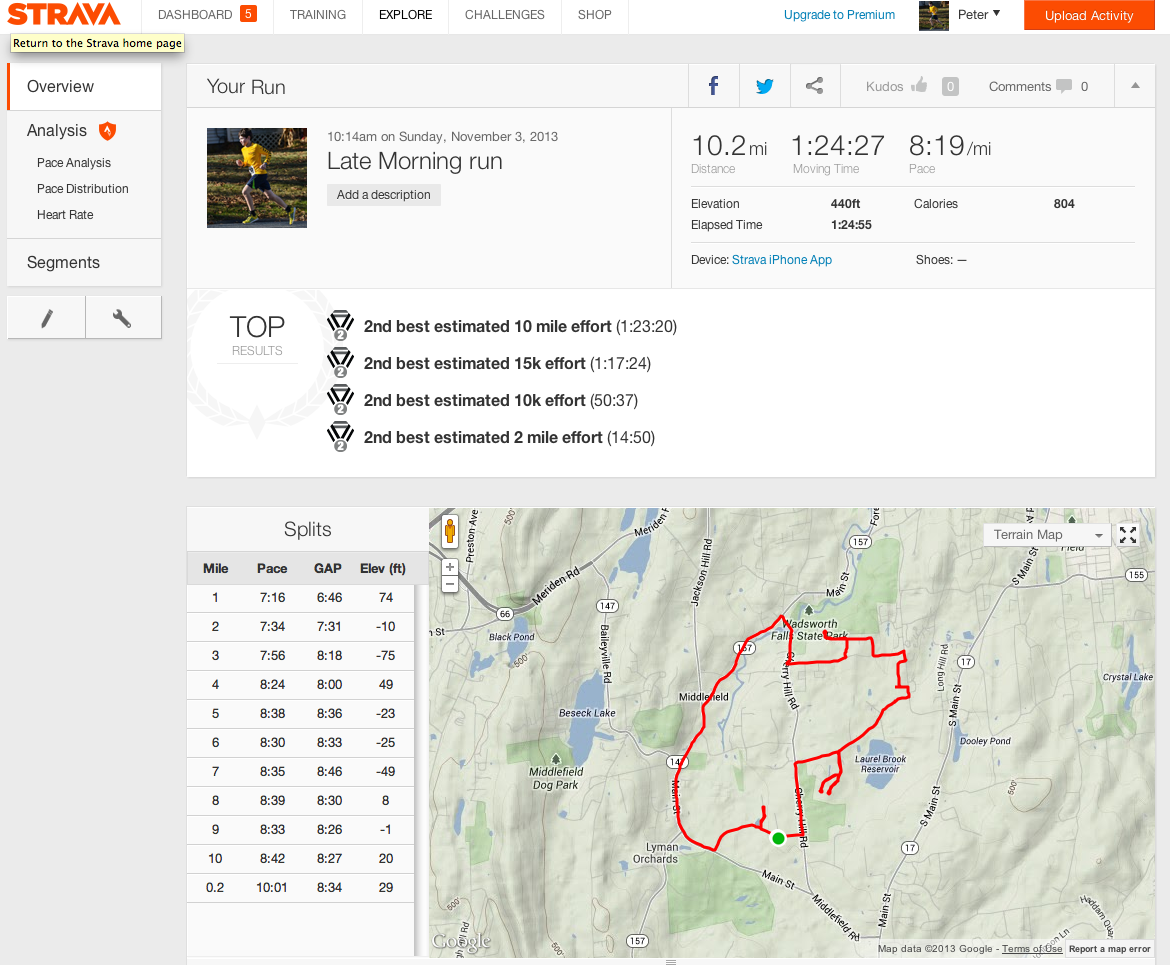Viewport: 1170px width, 965px height.
Task: Zoom in on the map
Action: pyautogui.click(x=449, y=567)
